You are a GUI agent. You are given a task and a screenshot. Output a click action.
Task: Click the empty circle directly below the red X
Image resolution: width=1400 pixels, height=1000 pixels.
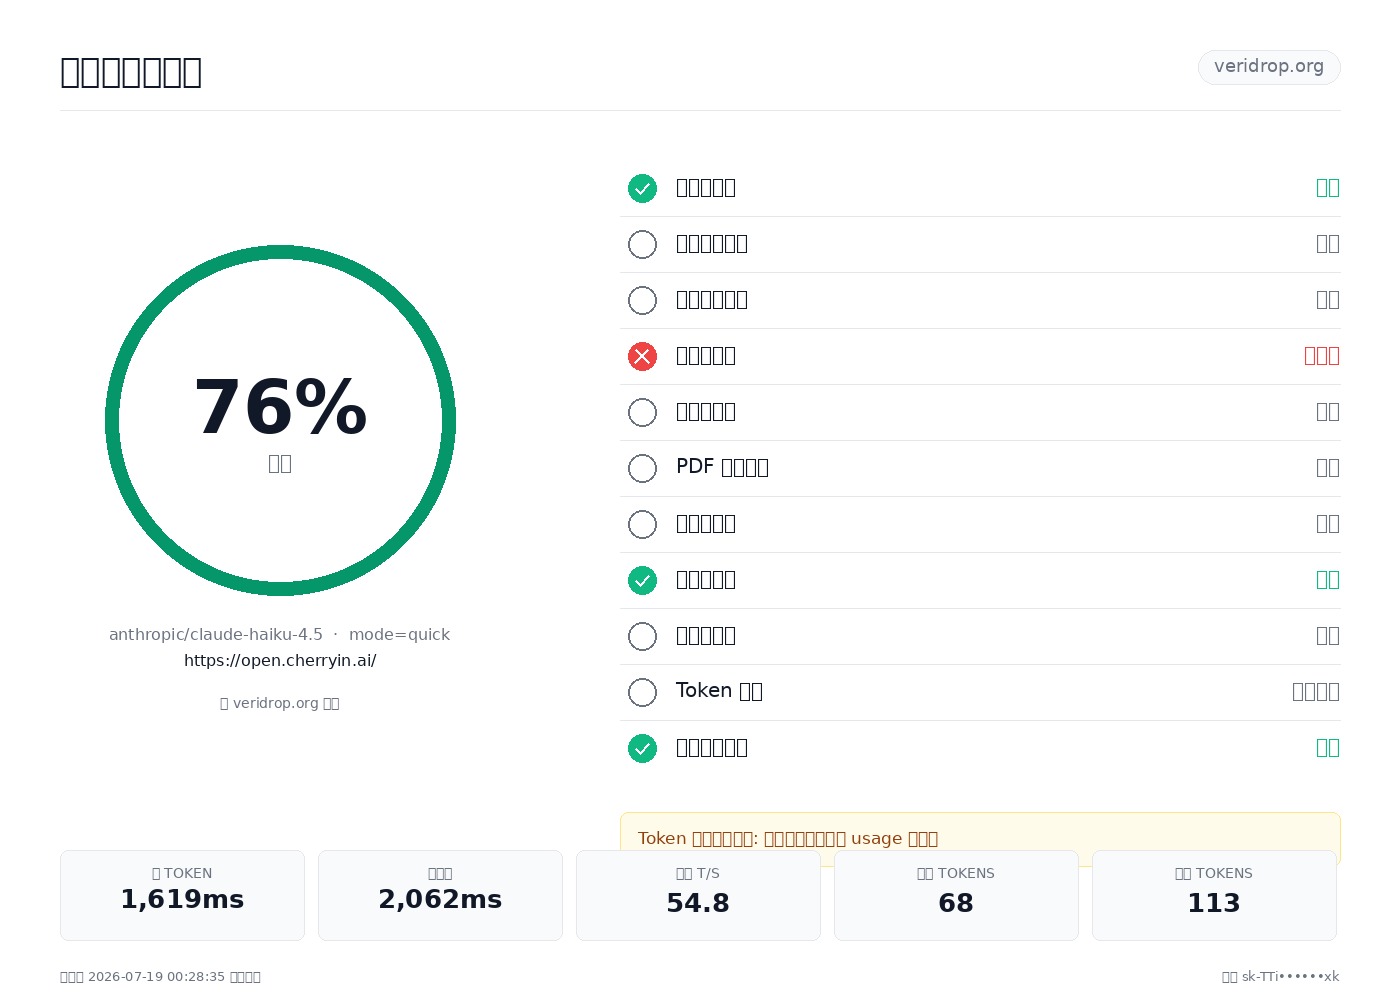click(642, 412)
